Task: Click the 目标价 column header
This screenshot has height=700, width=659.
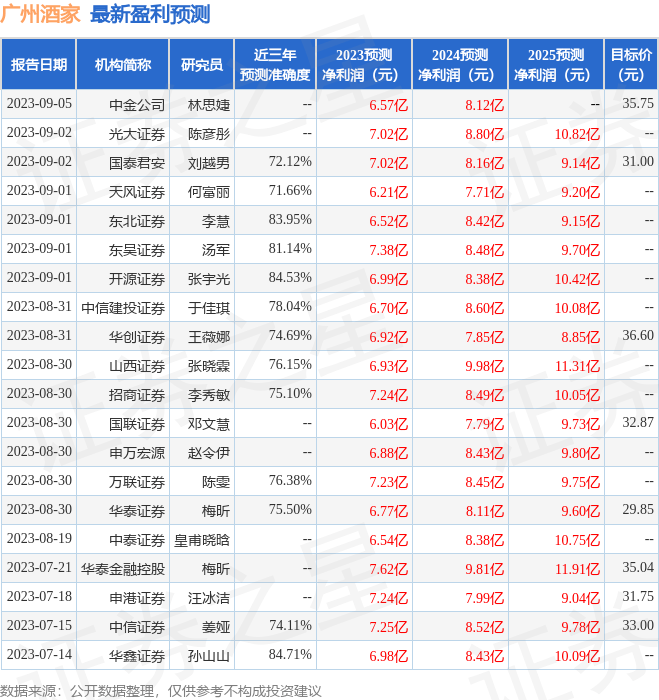Action: pyautogui.click(x=631, y=65)
